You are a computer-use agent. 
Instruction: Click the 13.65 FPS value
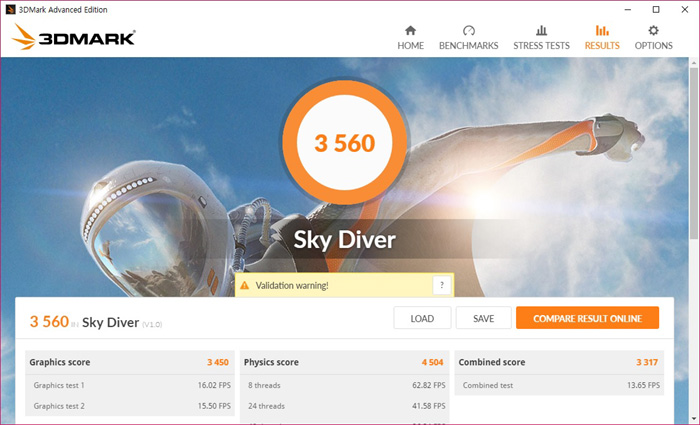tap(643, 385)
